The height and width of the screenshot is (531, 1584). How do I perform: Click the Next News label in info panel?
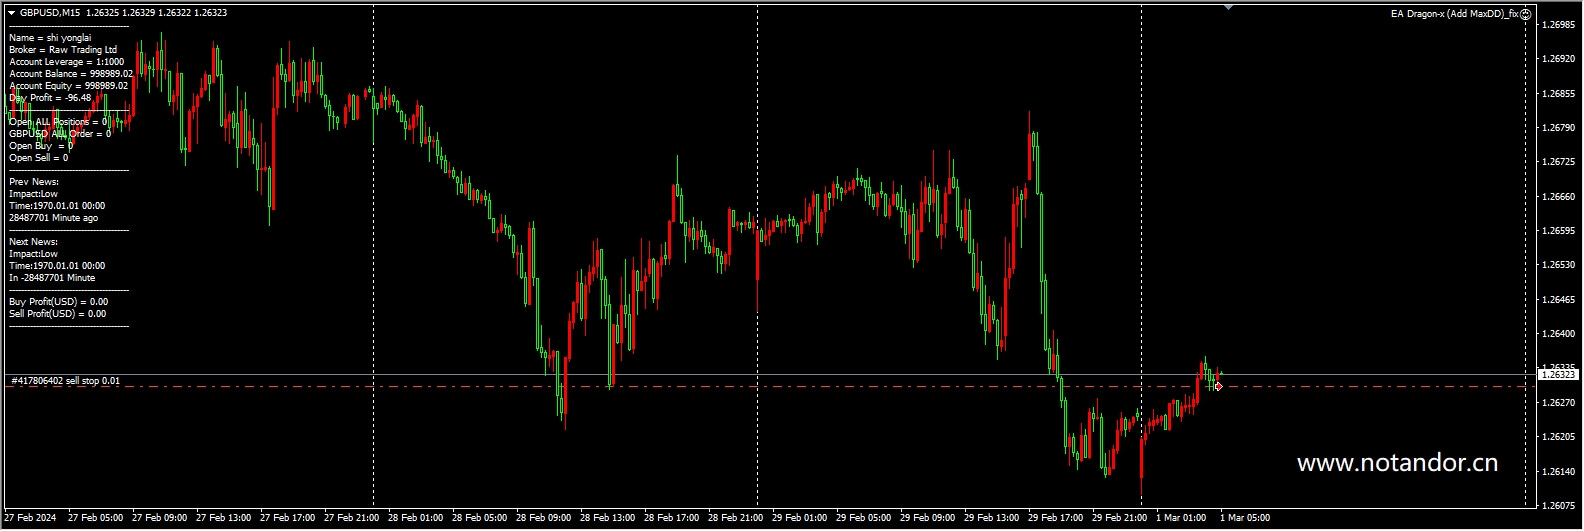(33, 242)
